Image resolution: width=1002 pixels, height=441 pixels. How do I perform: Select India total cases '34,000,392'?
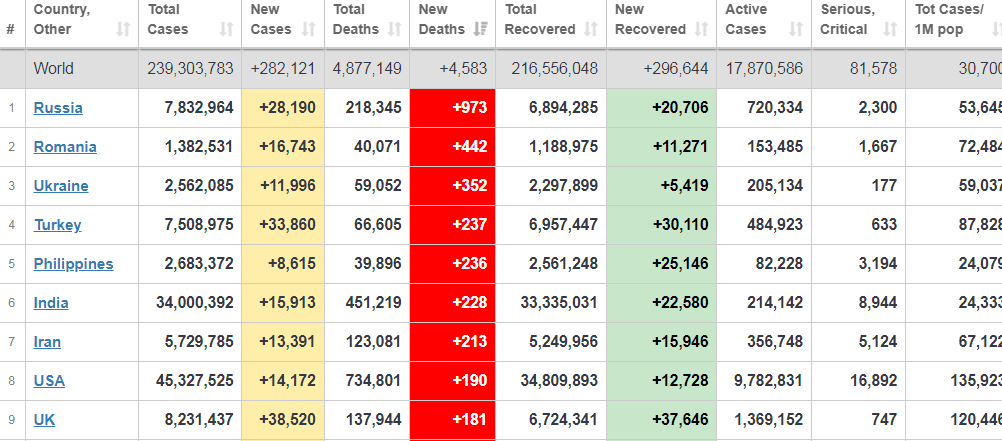[195, 302]
